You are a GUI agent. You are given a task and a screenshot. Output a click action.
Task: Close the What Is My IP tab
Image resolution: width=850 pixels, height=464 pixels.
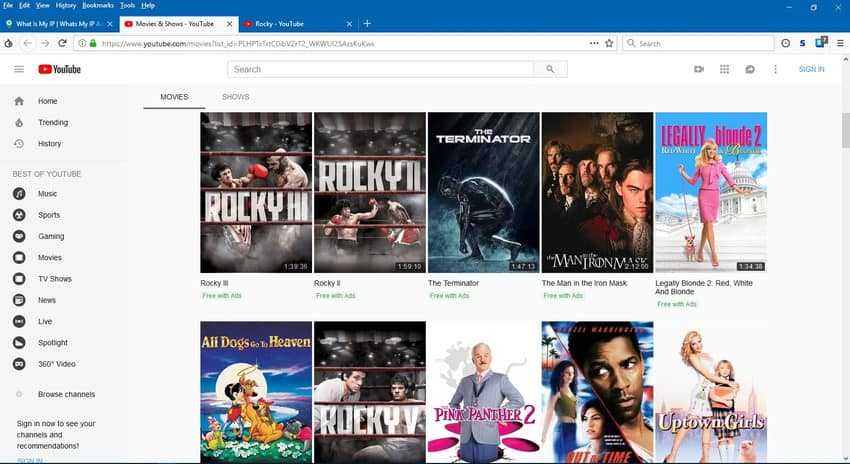110,24
